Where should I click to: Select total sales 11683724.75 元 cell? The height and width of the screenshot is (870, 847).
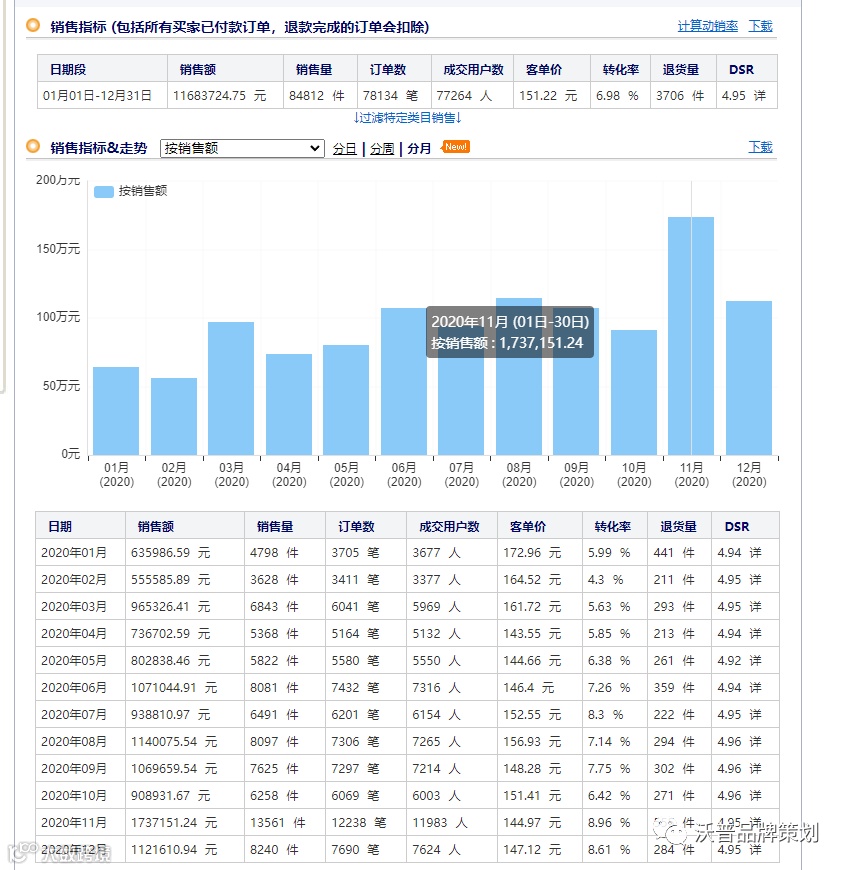(x=225, y=96)
